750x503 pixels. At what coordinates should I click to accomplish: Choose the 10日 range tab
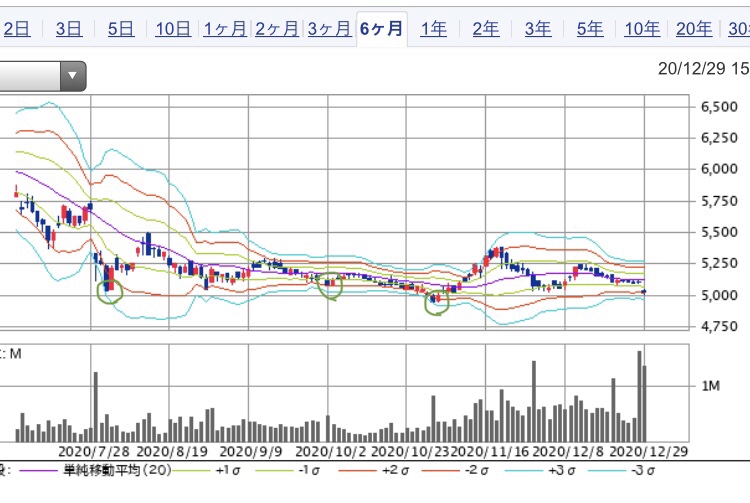(173, 28)
